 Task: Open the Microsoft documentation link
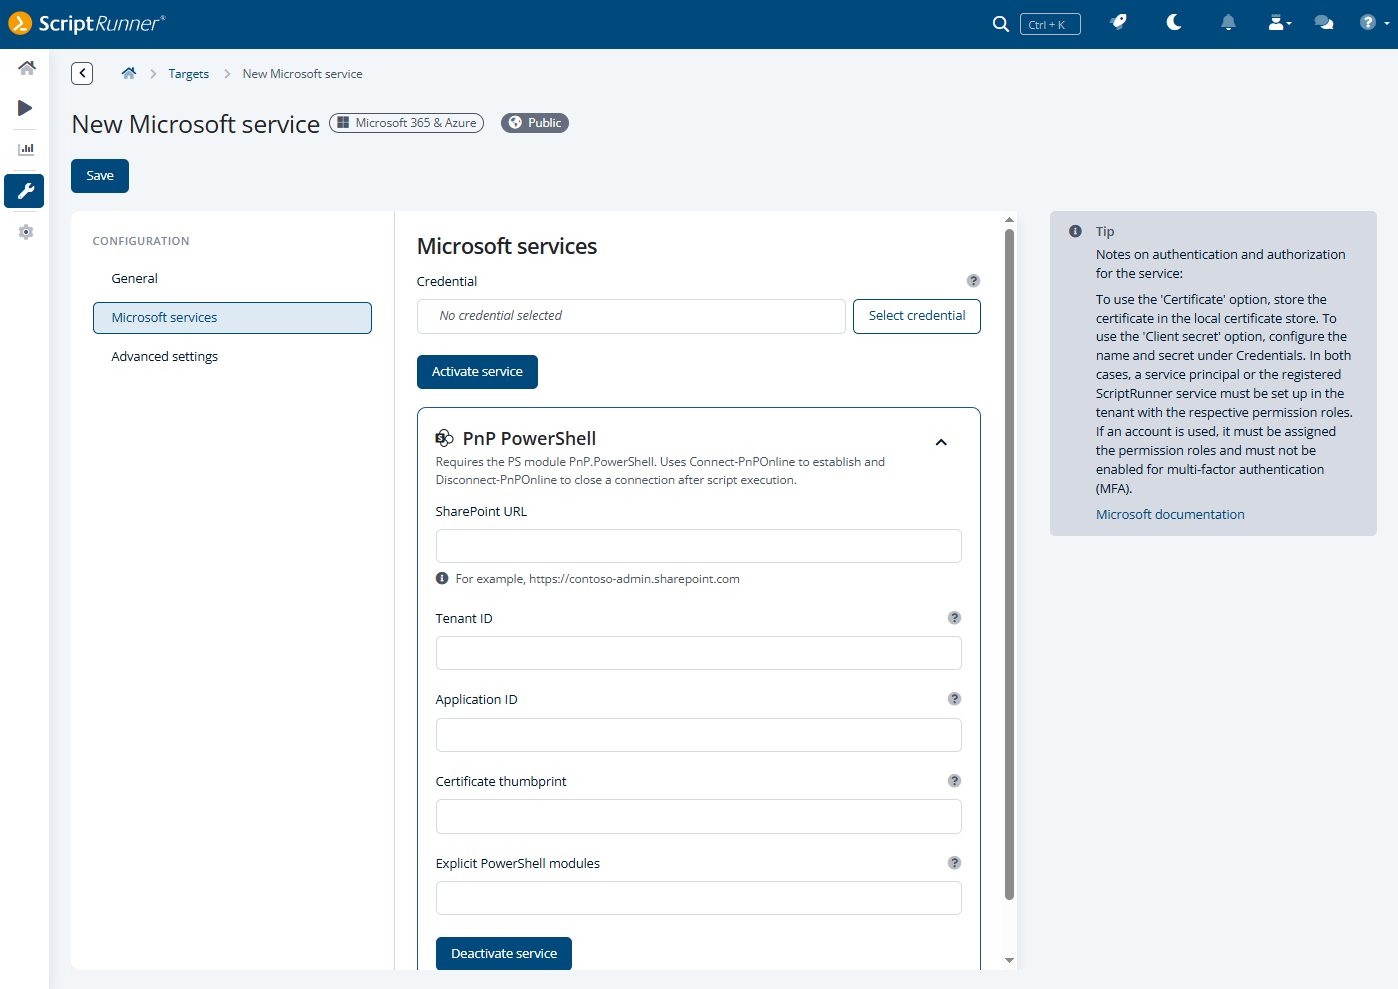1170,515
